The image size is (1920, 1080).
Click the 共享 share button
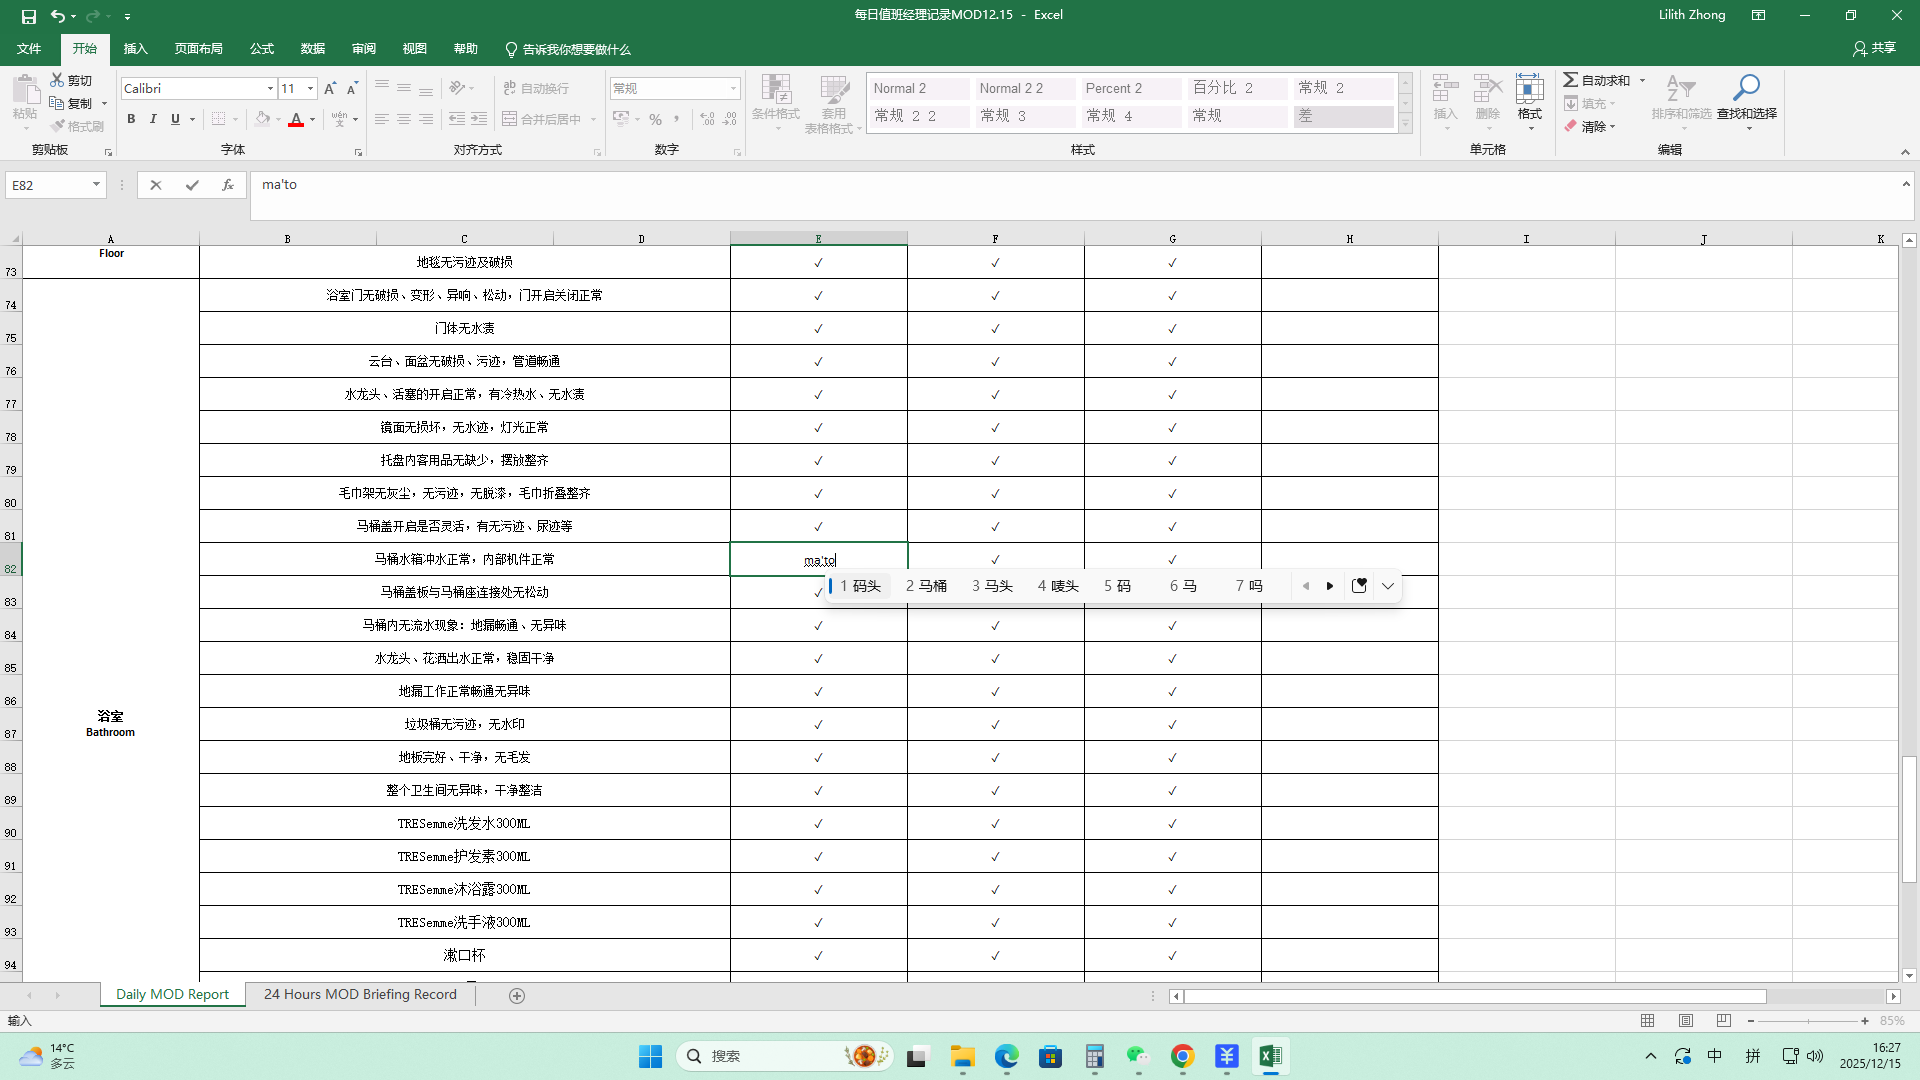coord(1874,48)
